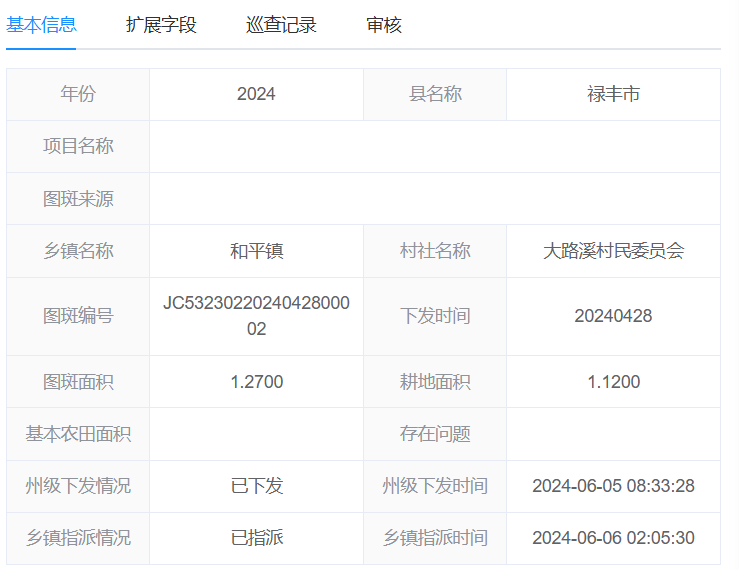Image resolution: width=739 pixels, height=570 pixels.
Task: Click the village value 大路溪村民委员会
Action: coord(613,251)
